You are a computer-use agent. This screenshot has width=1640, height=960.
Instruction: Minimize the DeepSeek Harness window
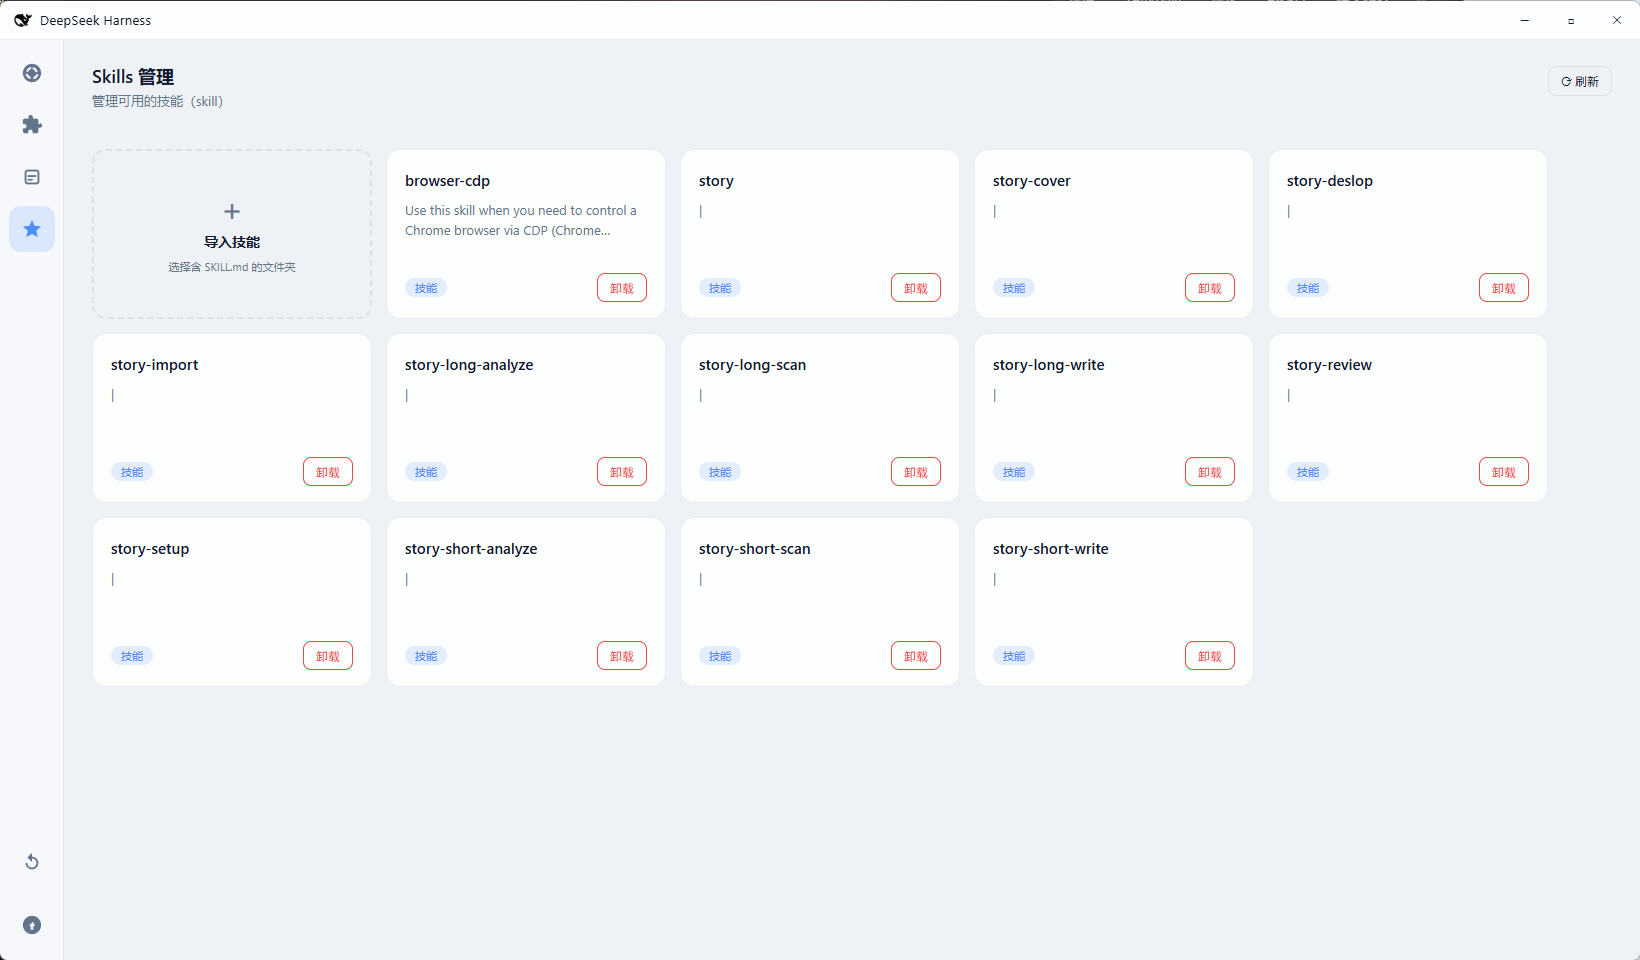(x=1525, y=20)
